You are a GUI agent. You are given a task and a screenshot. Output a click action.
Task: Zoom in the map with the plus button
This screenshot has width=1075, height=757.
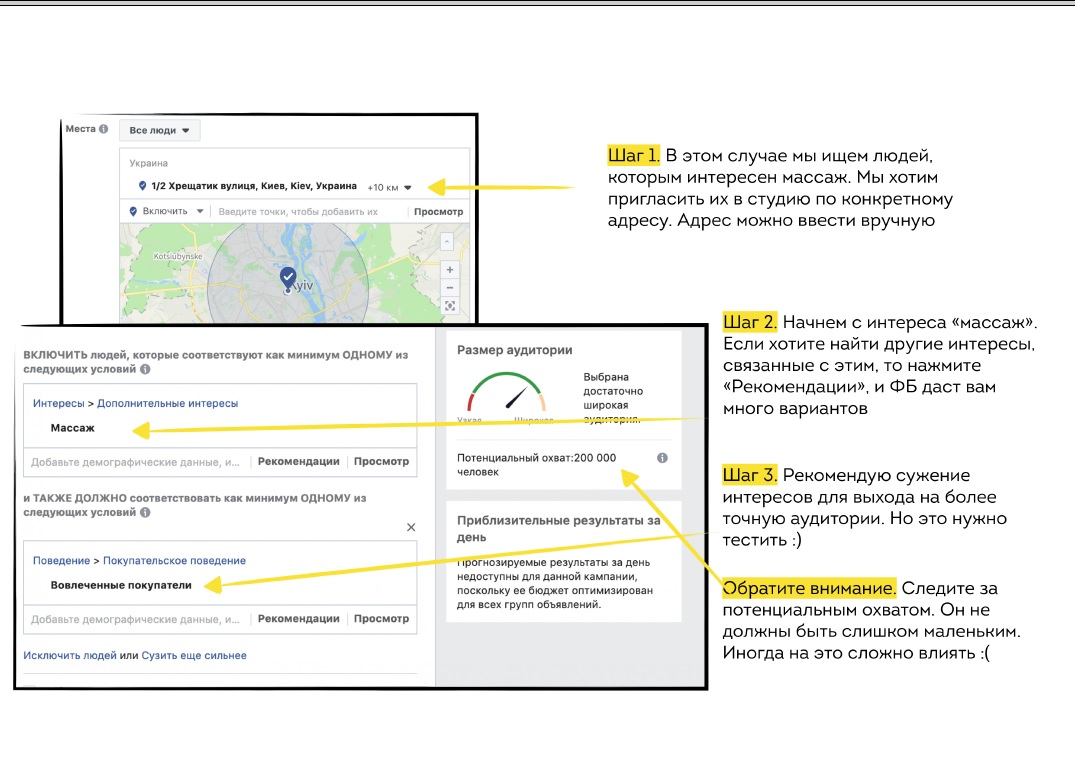pyautogui.click(x=450, y=270)
